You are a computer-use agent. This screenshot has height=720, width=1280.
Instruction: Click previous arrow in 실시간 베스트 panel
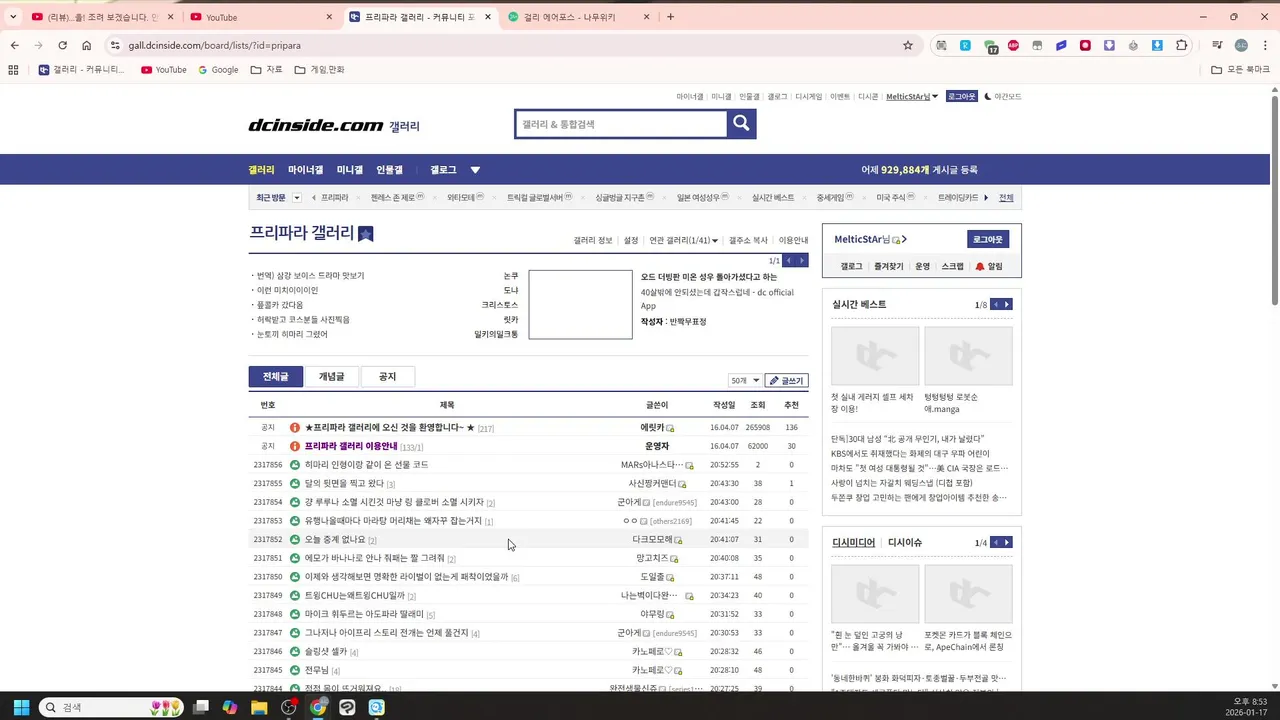point(995,304)
